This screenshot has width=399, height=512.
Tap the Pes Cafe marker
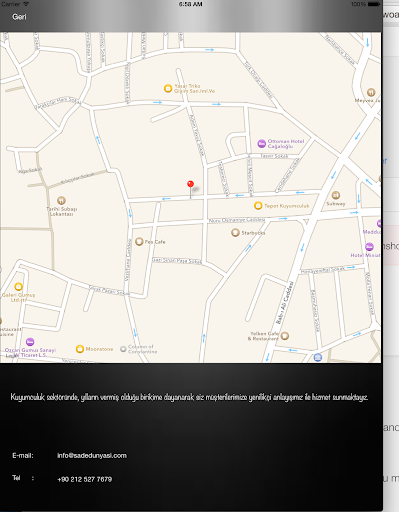click(139, 241)
